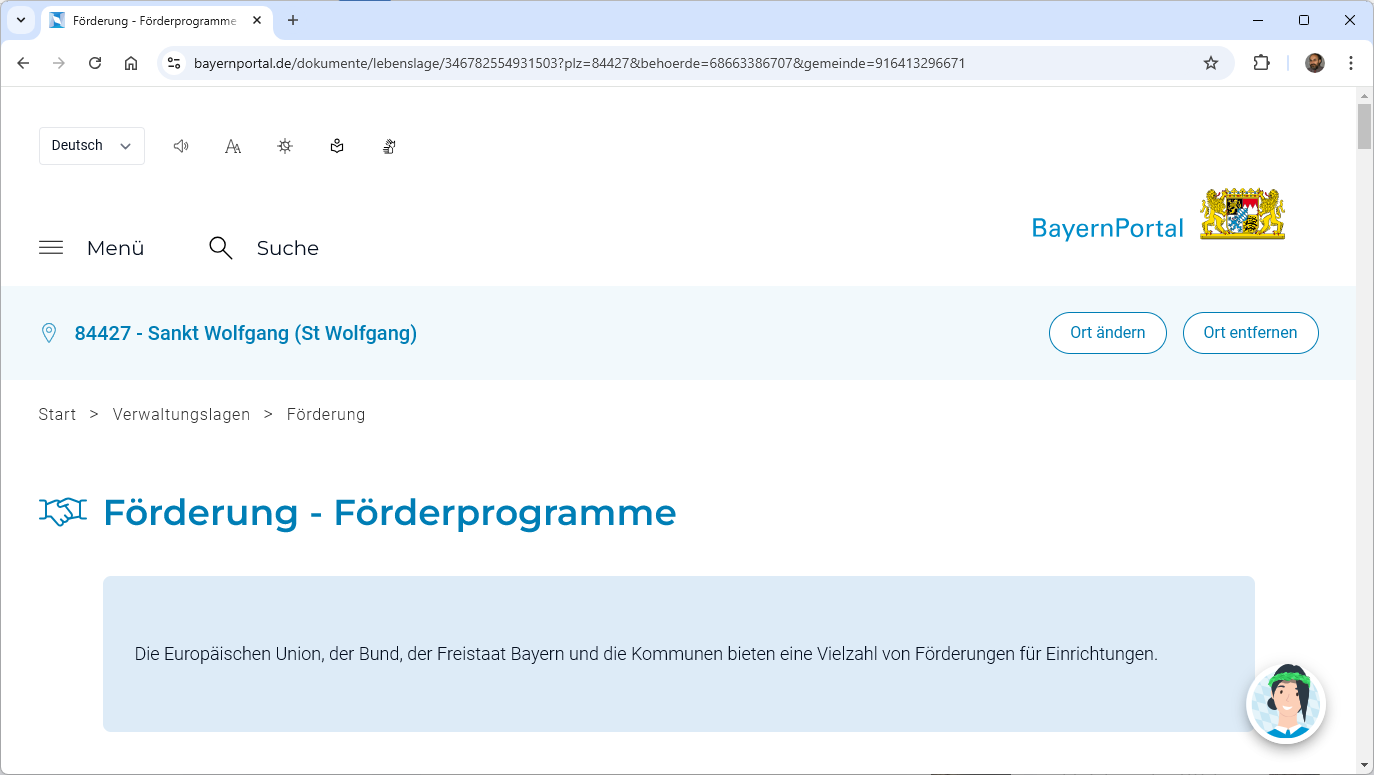The image size is (1374, 775).
Task: Open a new browser tab
Action: [x=293, y=20]
